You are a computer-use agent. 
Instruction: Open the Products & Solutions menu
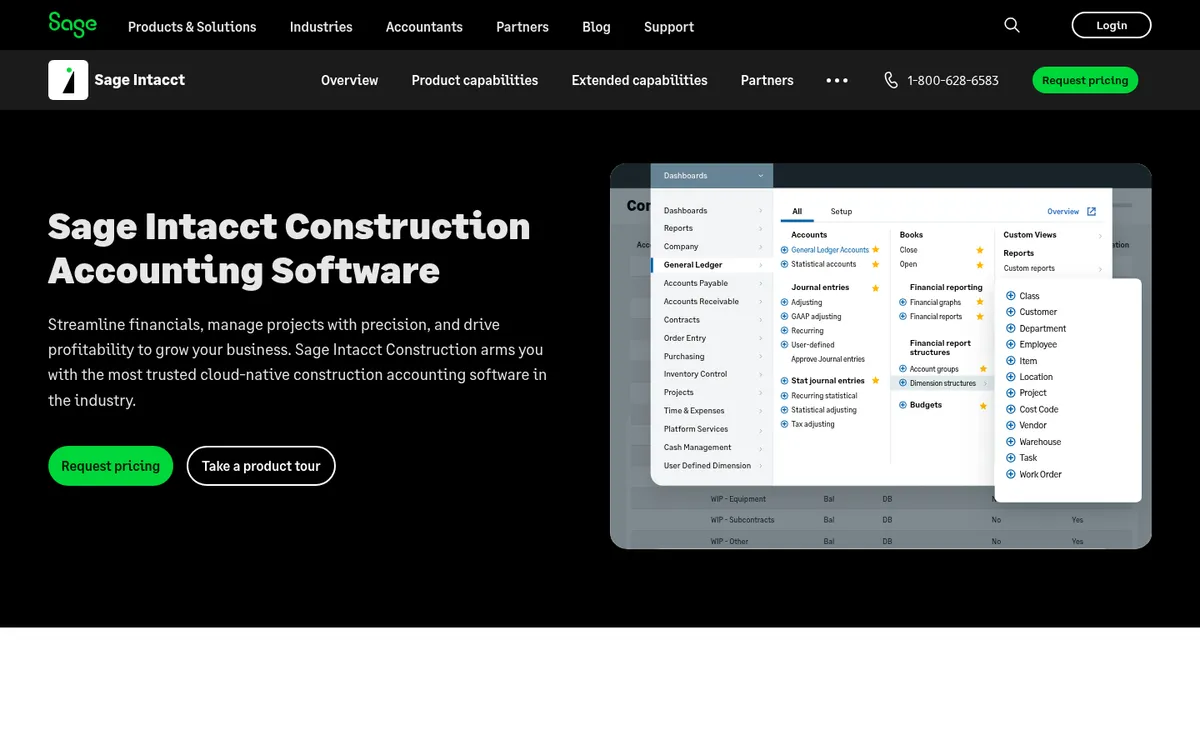tap(192, 27)
